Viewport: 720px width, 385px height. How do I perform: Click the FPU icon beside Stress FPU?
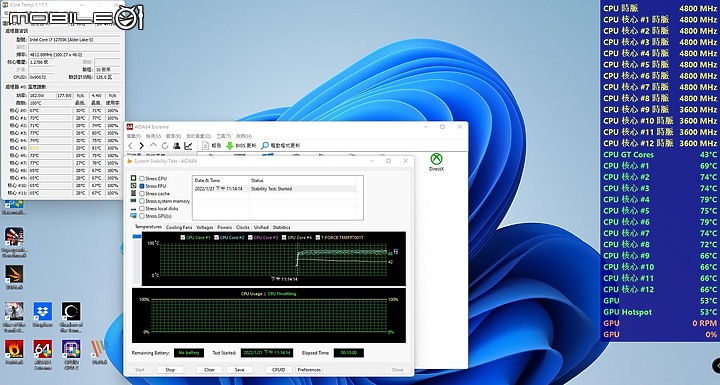(134, 186)
